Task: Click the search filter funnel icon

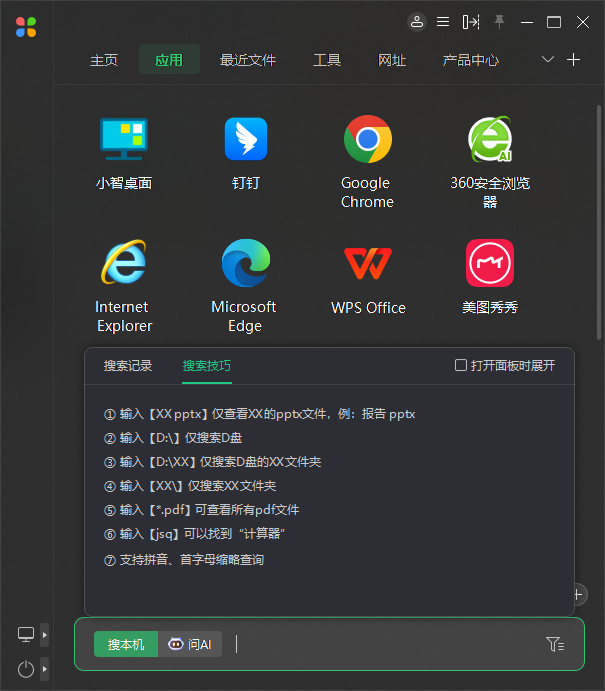Action: [555, 644]
